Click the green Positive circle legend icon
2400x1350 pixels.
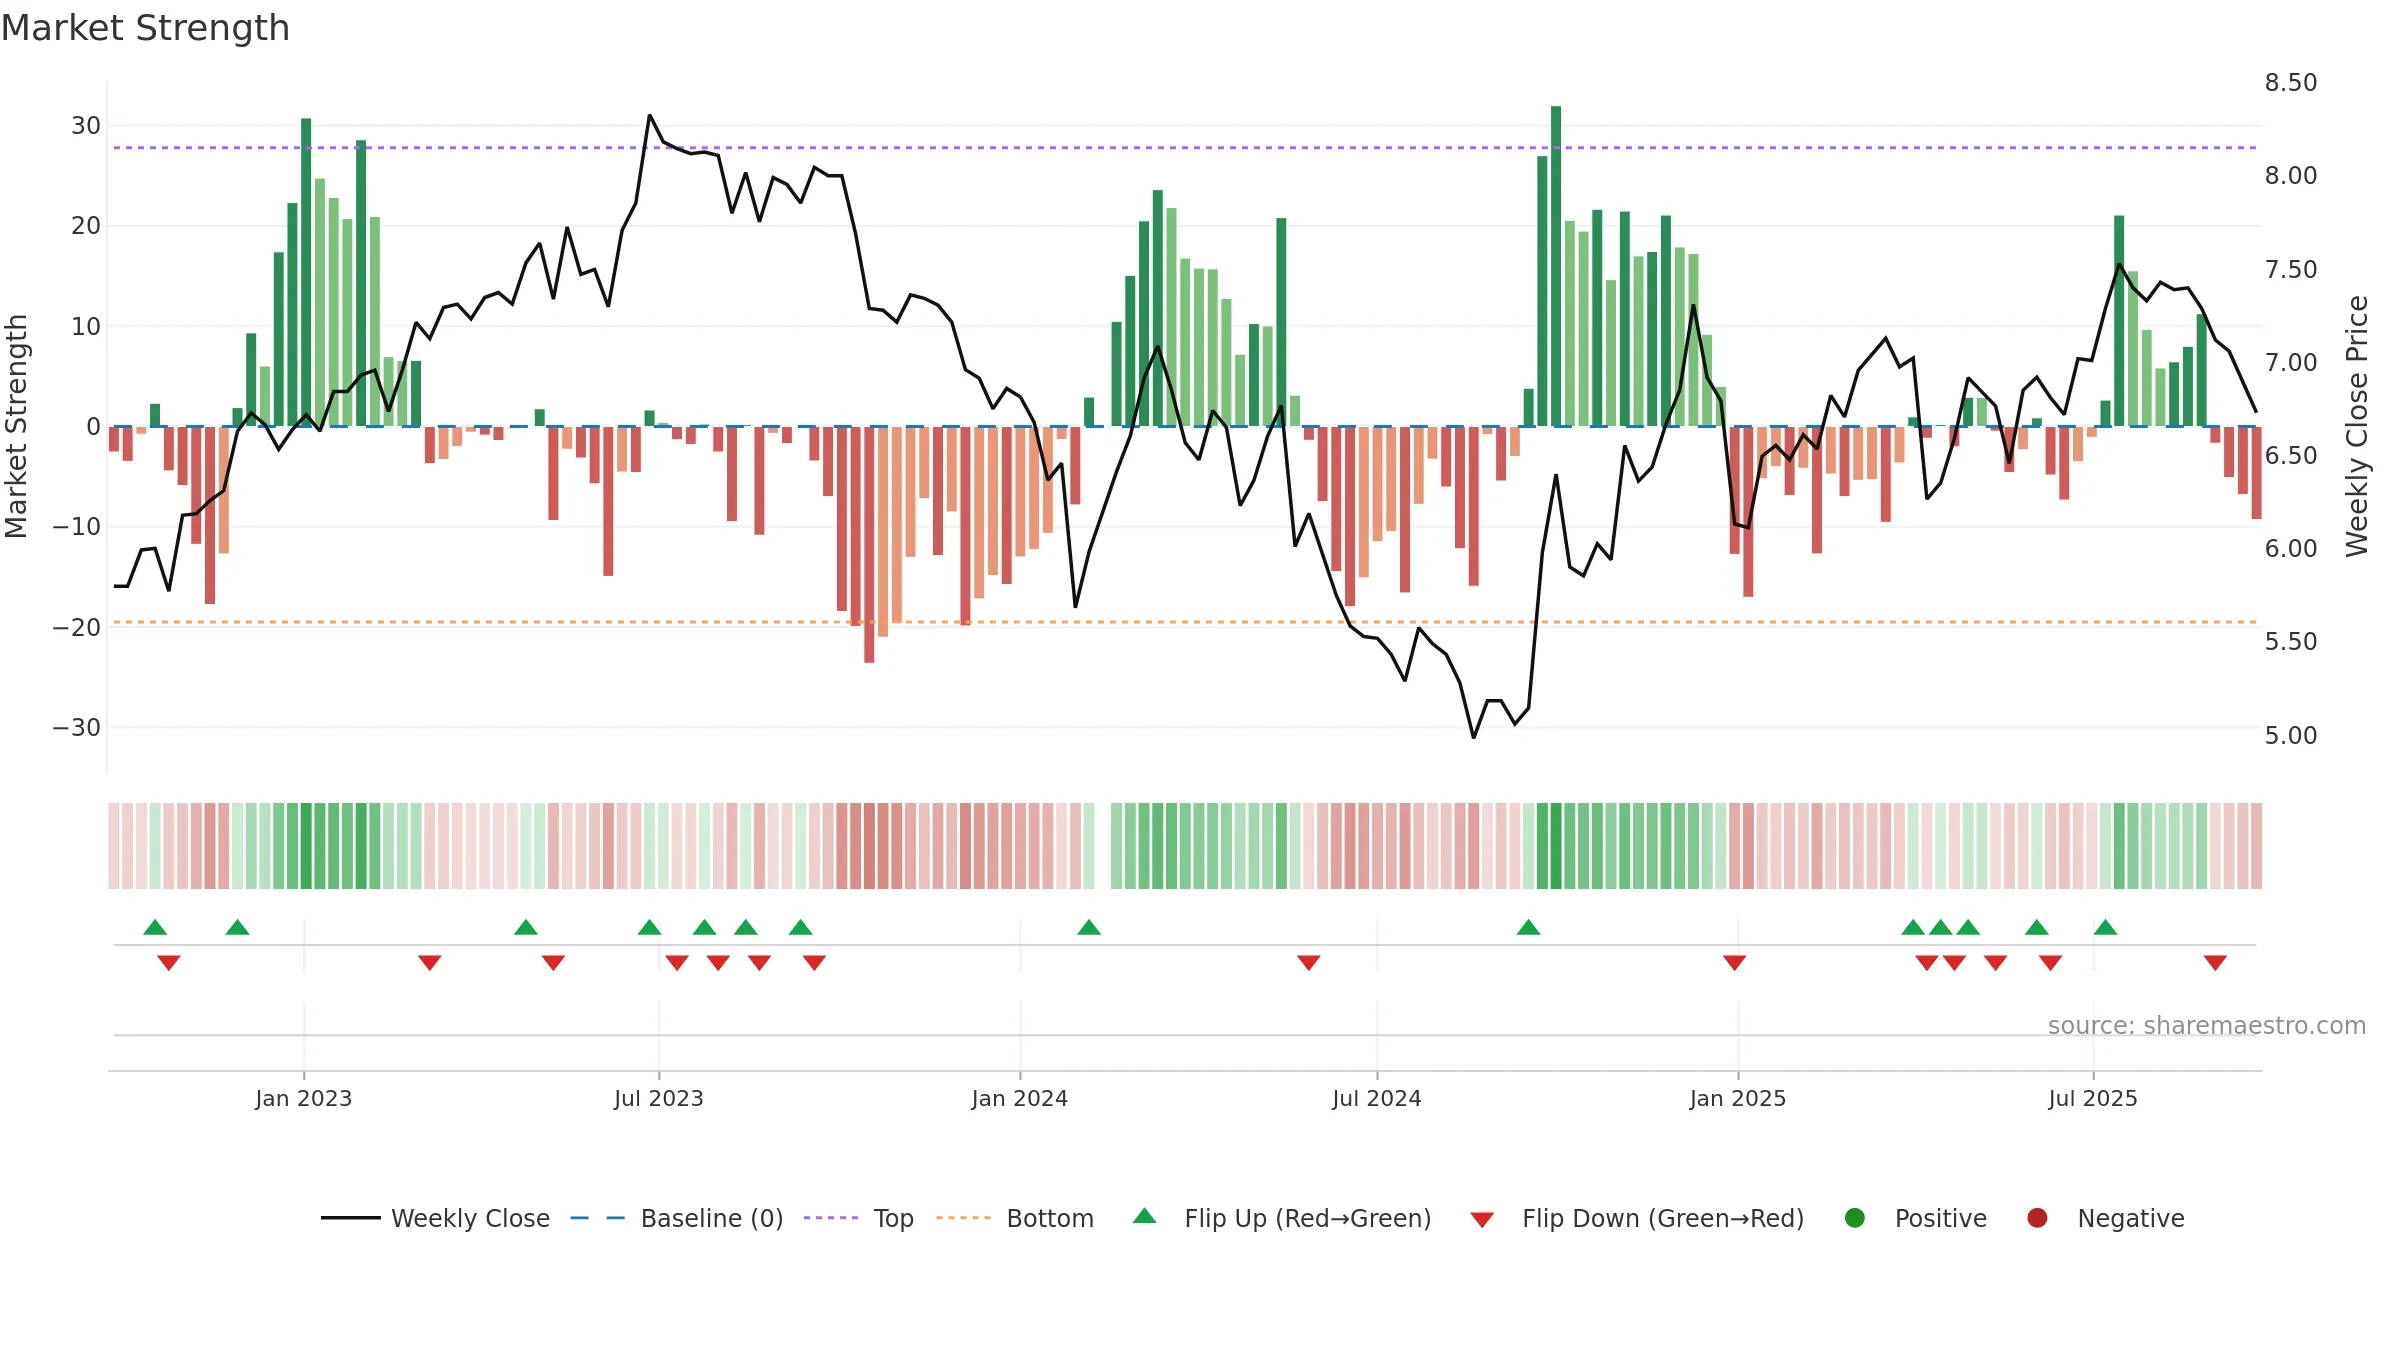tap(1855, 1218)
